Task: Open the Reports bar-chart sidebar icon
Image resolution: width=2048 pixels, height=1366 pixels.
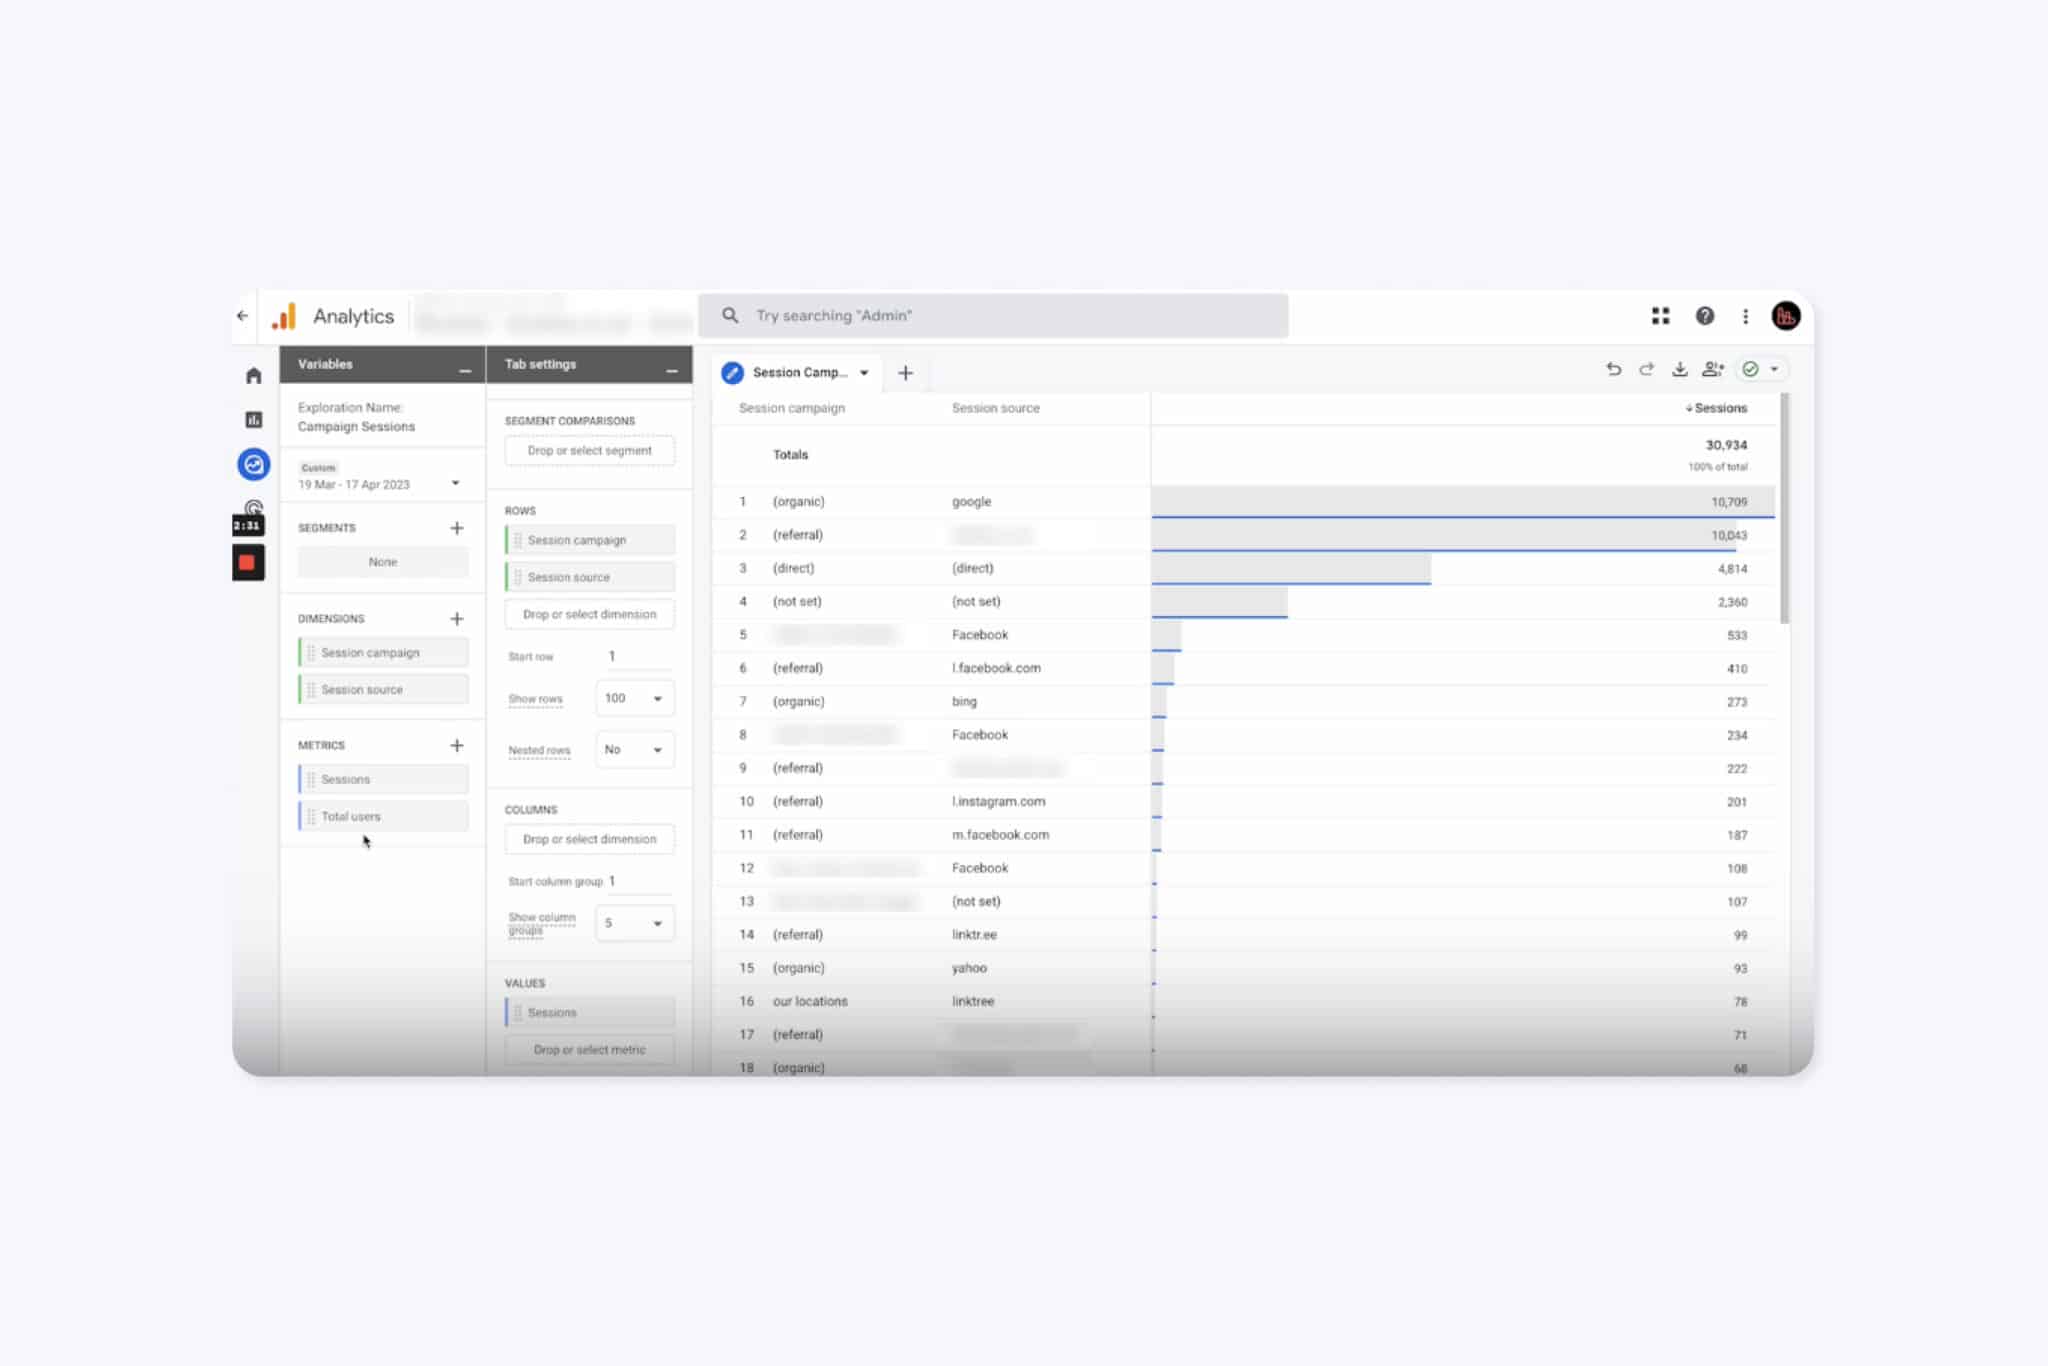Action: point(253,420)
